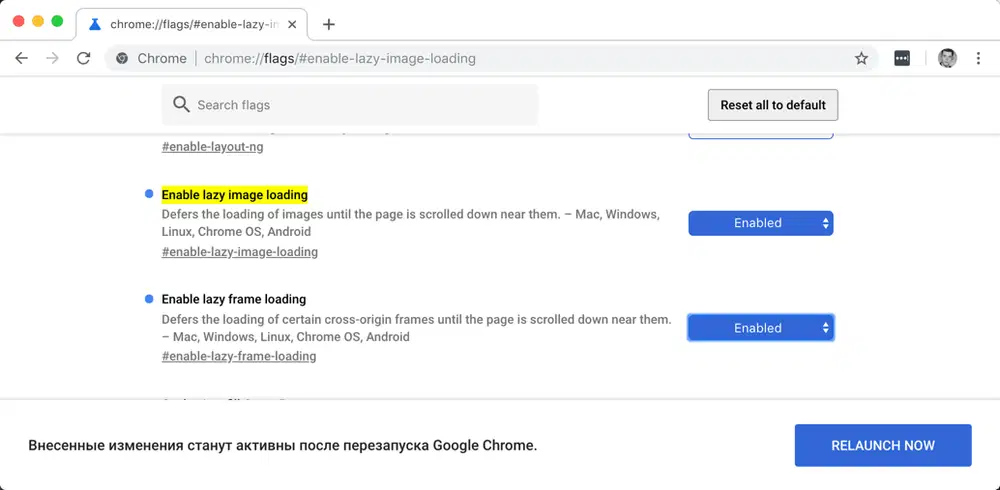The image size is (1000, 490).
Task: Follow the #enable-lazy-image-loading link
Action: (x=239, y=252)
